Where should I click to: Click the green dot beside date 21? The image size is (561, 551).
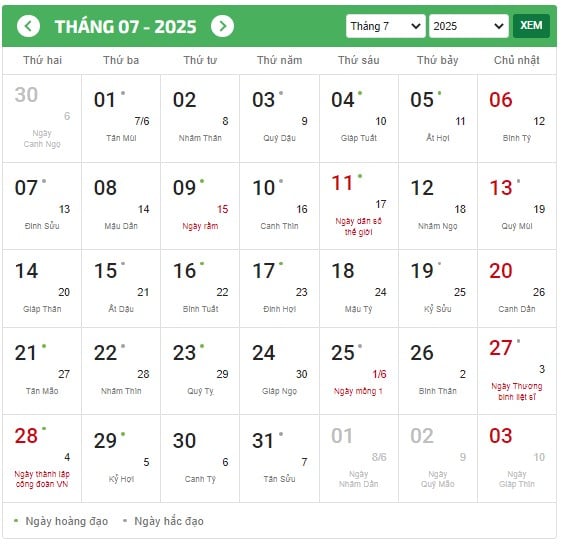click(44, 346)
